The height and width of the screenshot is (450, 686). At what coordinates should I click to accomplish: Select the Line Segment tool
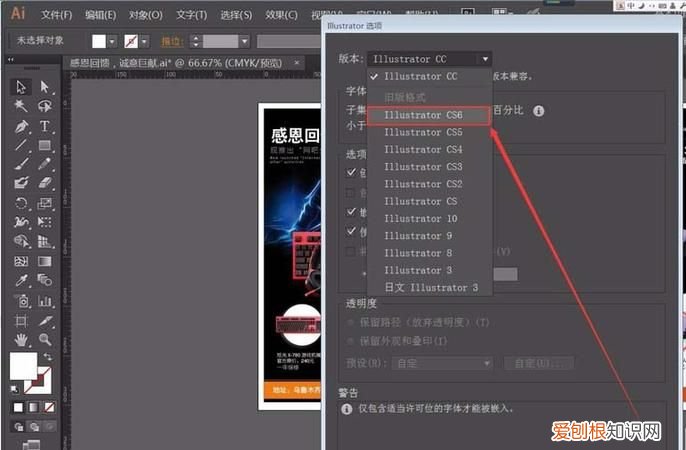(21, 145)
